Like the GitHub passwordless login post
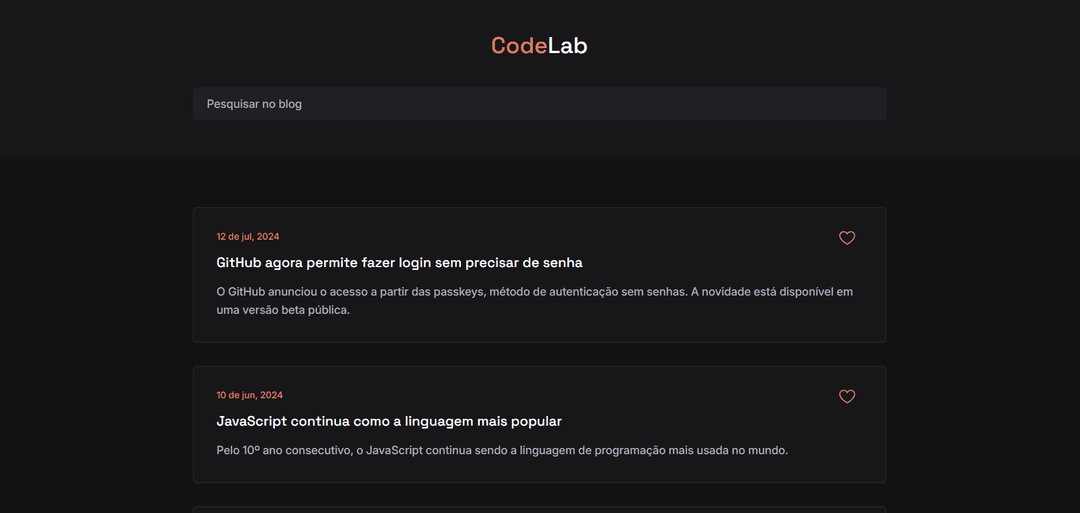Screen dimensions: 1080x513 pyautogui.click(x=847, y=238)
